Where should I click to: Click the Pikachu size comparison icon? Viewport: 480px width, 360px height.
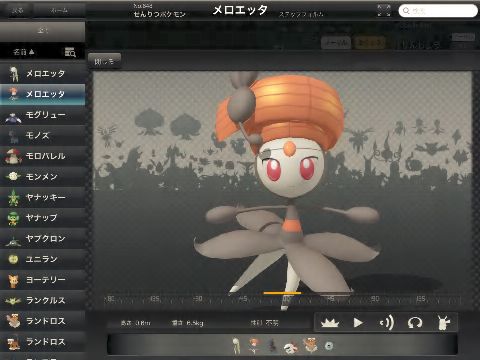pyautogui.click(x=444, y=322)
